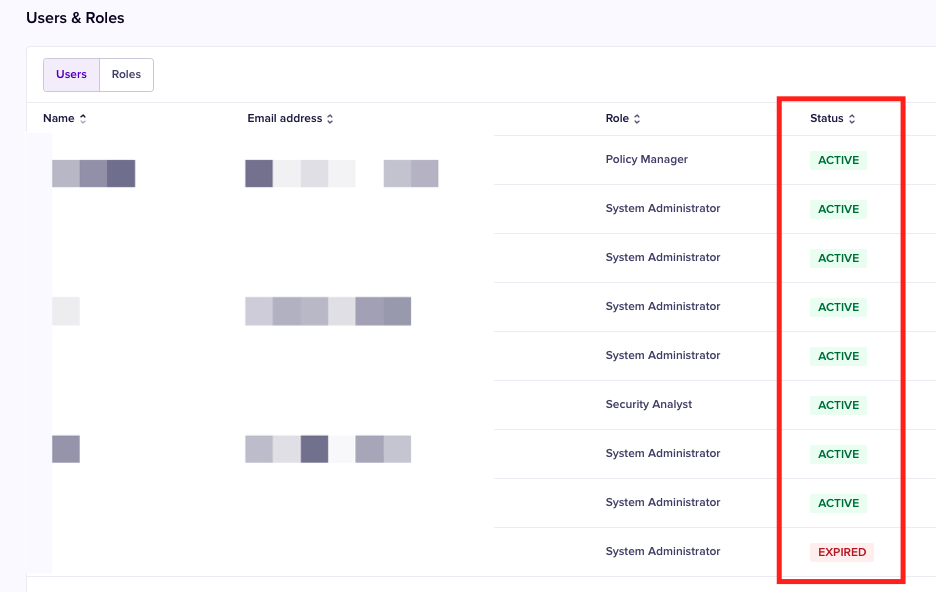
Task: Click the Status column header
Action: pyautogui.click(x=826, y=119)
